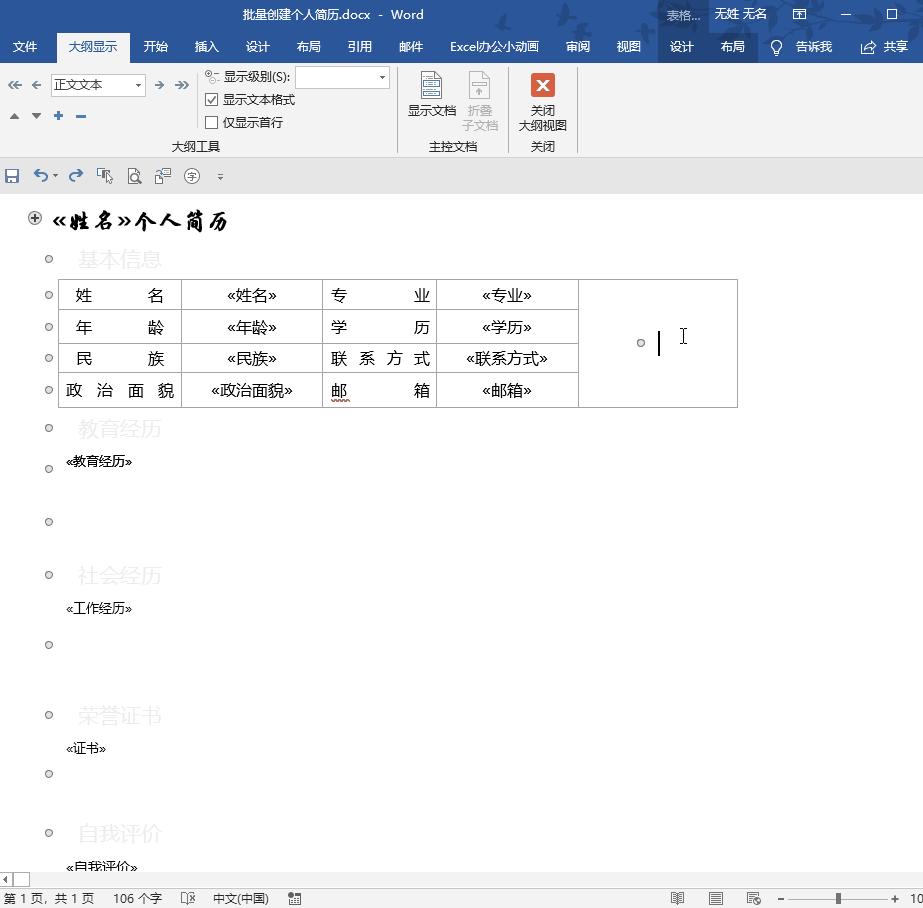The image size is (923, 908).
Task: Open the 显示级别 dropdown
Action: pos(380,77)
